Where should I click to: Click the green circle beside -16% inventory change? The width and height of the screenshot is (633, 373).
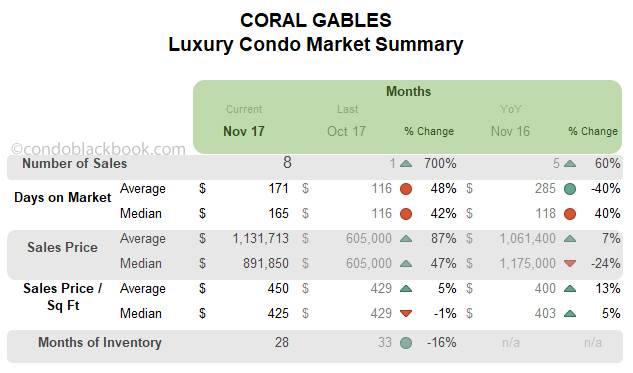[406, 343]
